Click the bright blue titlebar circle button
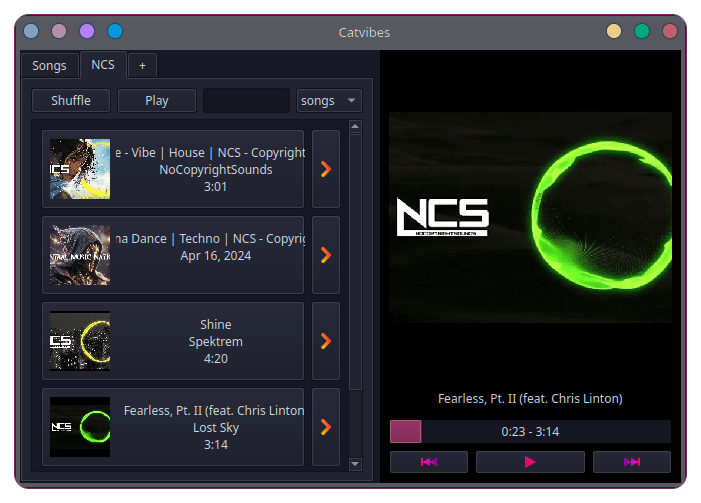 pyautogui.click(x=115, y=31)
